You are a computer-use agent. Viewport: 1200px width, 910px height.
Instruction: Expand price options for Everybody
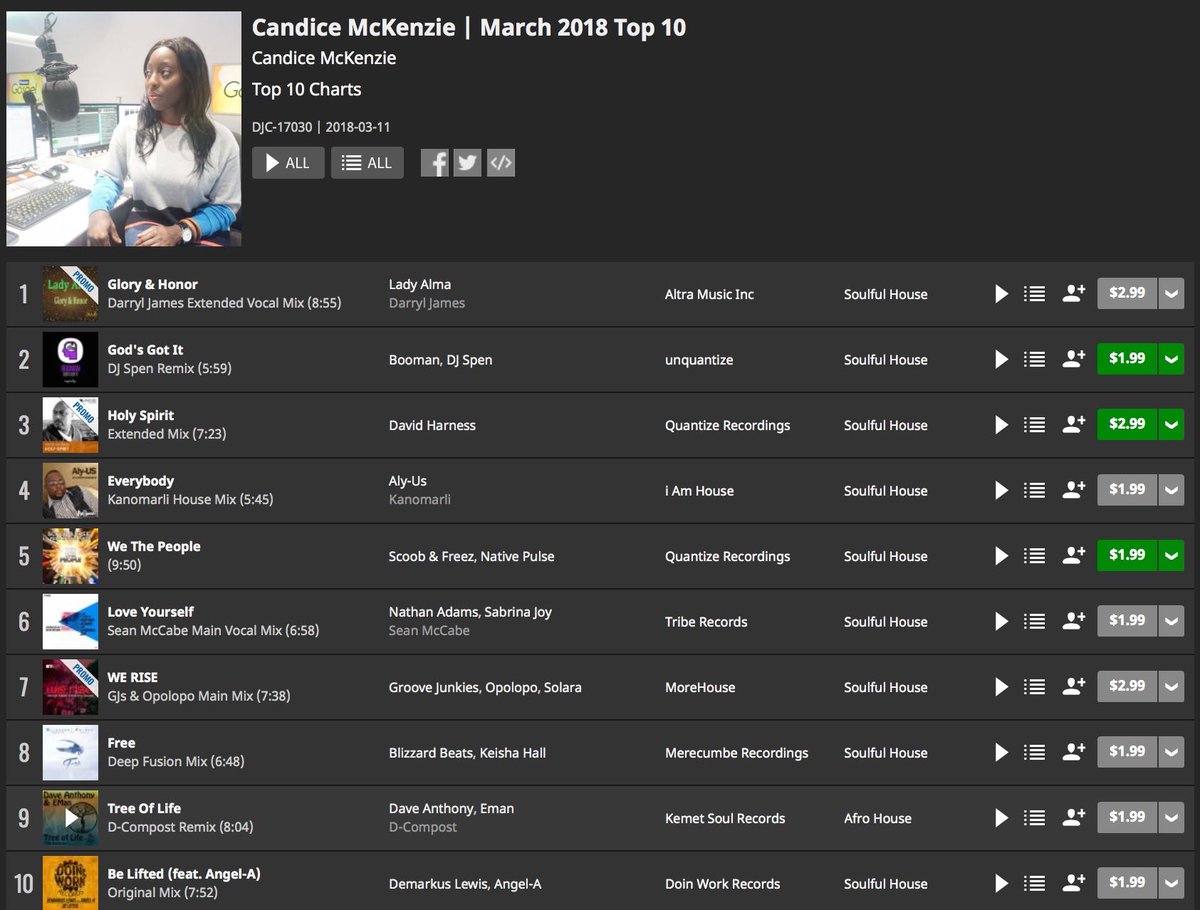click(1171, 490)
